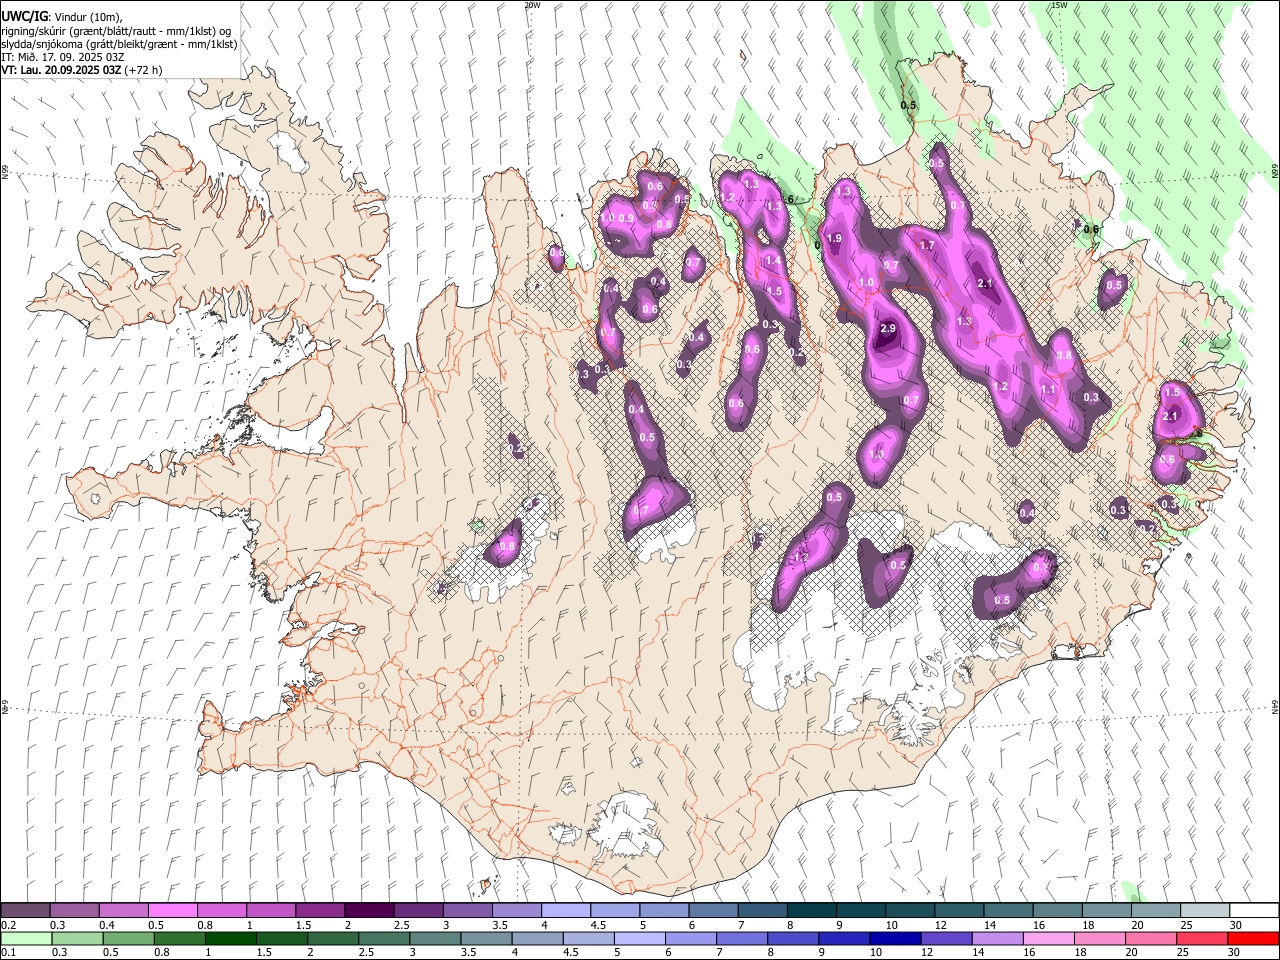The height and width of the screenshot is (960, 1280).
Task: Click the red swatch labeled 30 in the bottom row
Action: (1252, 939)
